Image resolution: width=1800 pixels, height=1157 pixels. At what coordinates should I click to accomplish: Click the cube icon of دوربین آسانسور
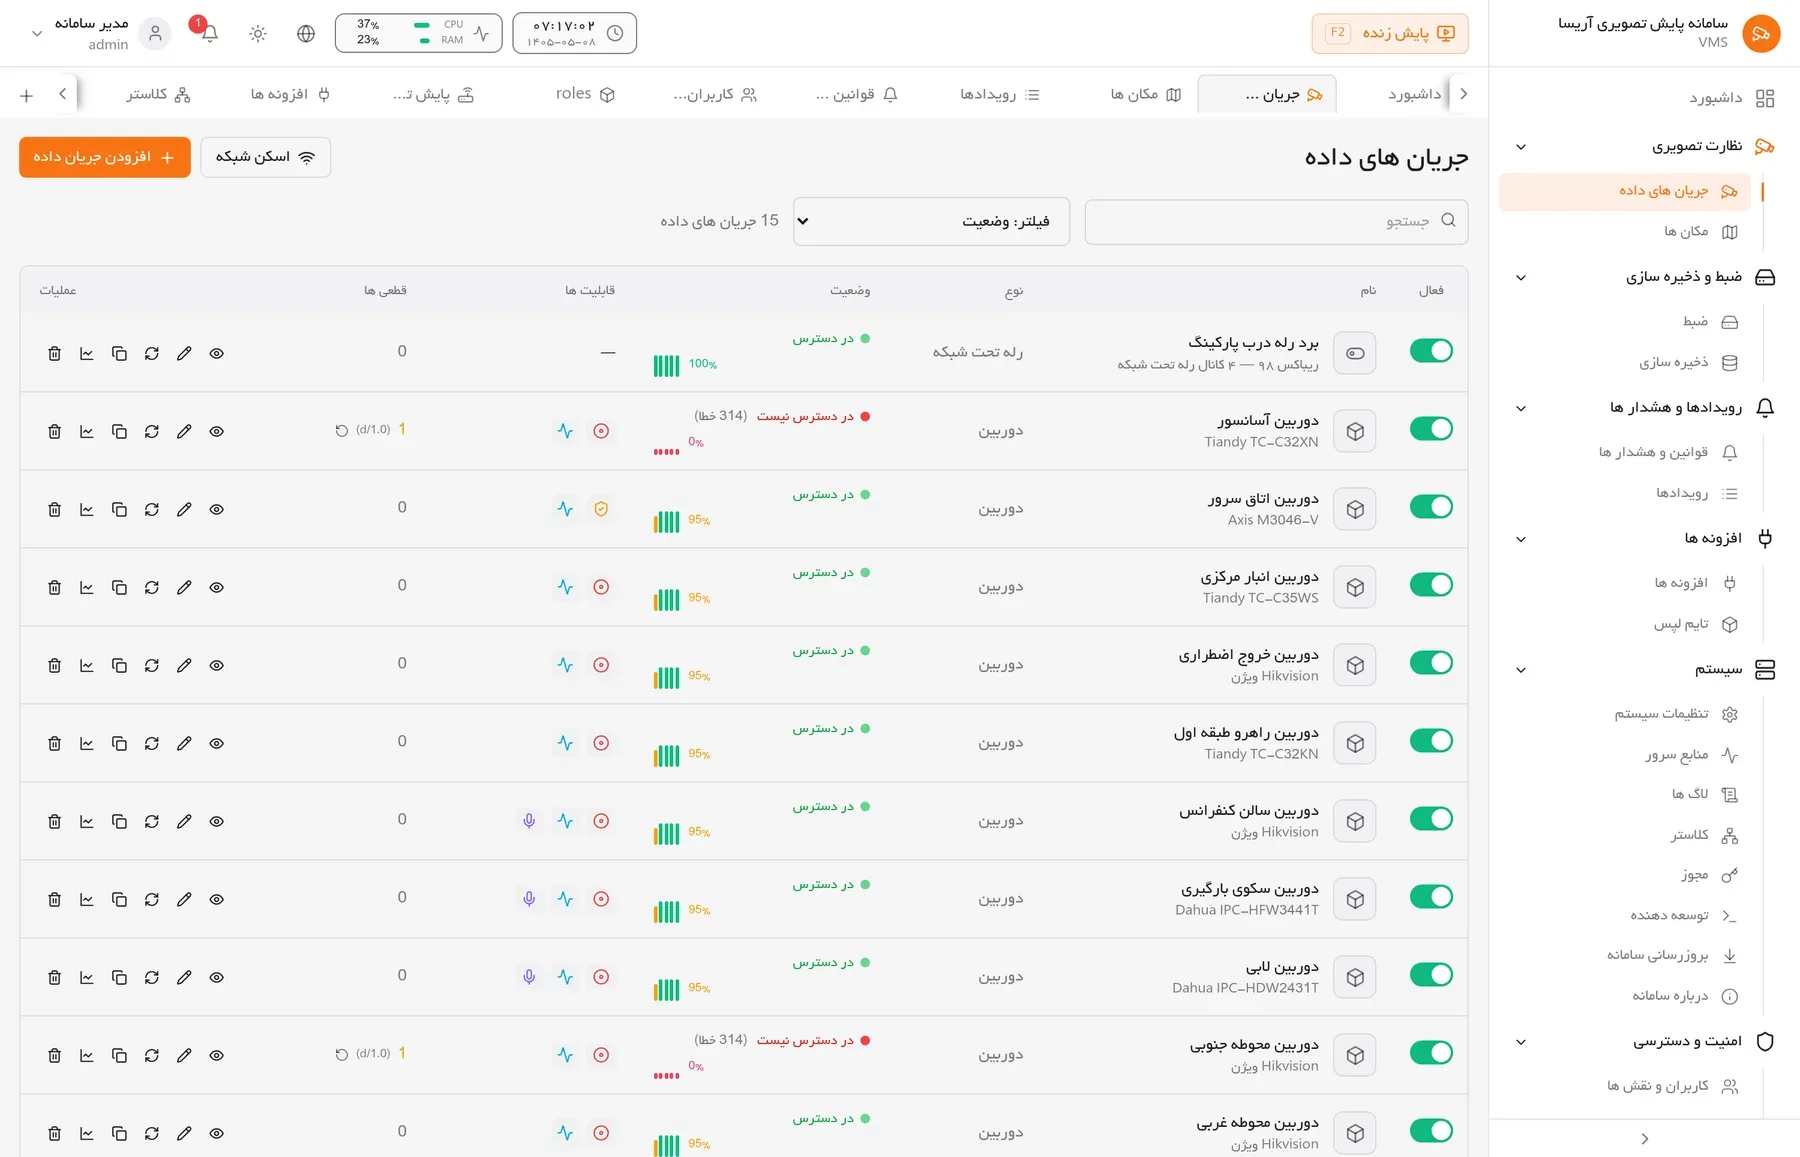[x=1355, y=431]
